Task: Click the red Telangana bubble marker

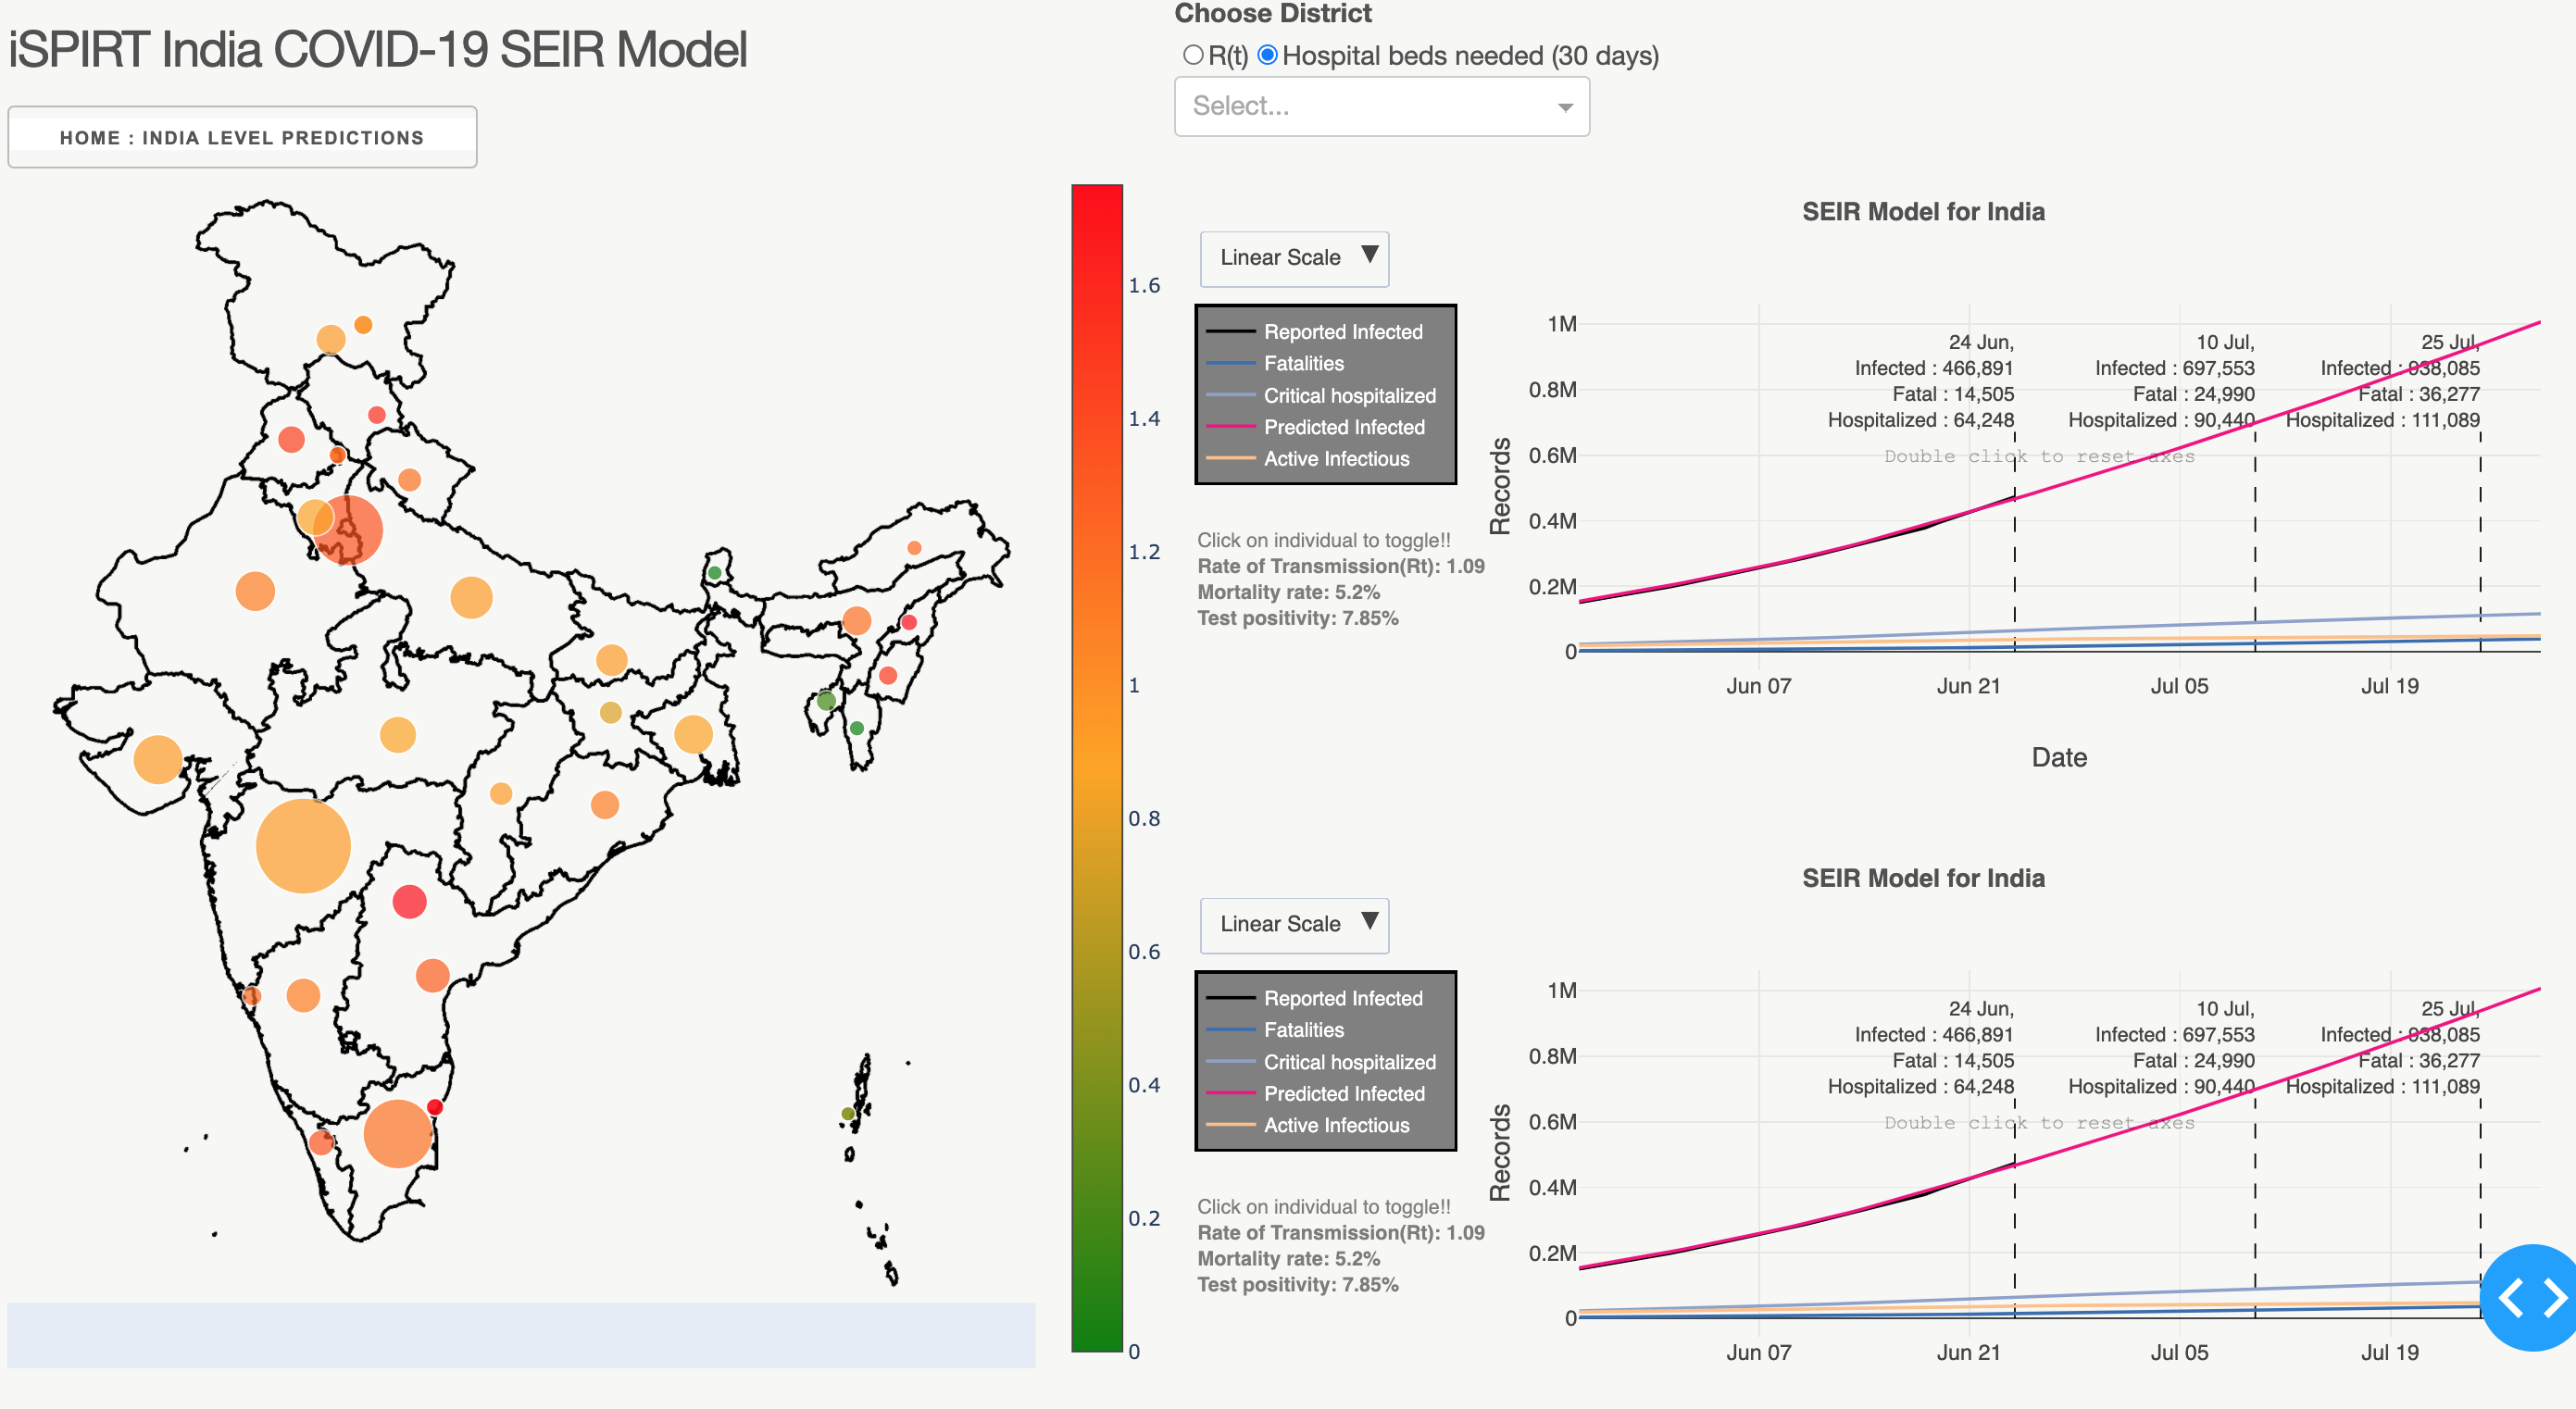Action: pyautogui.click(x=409, y=902)
